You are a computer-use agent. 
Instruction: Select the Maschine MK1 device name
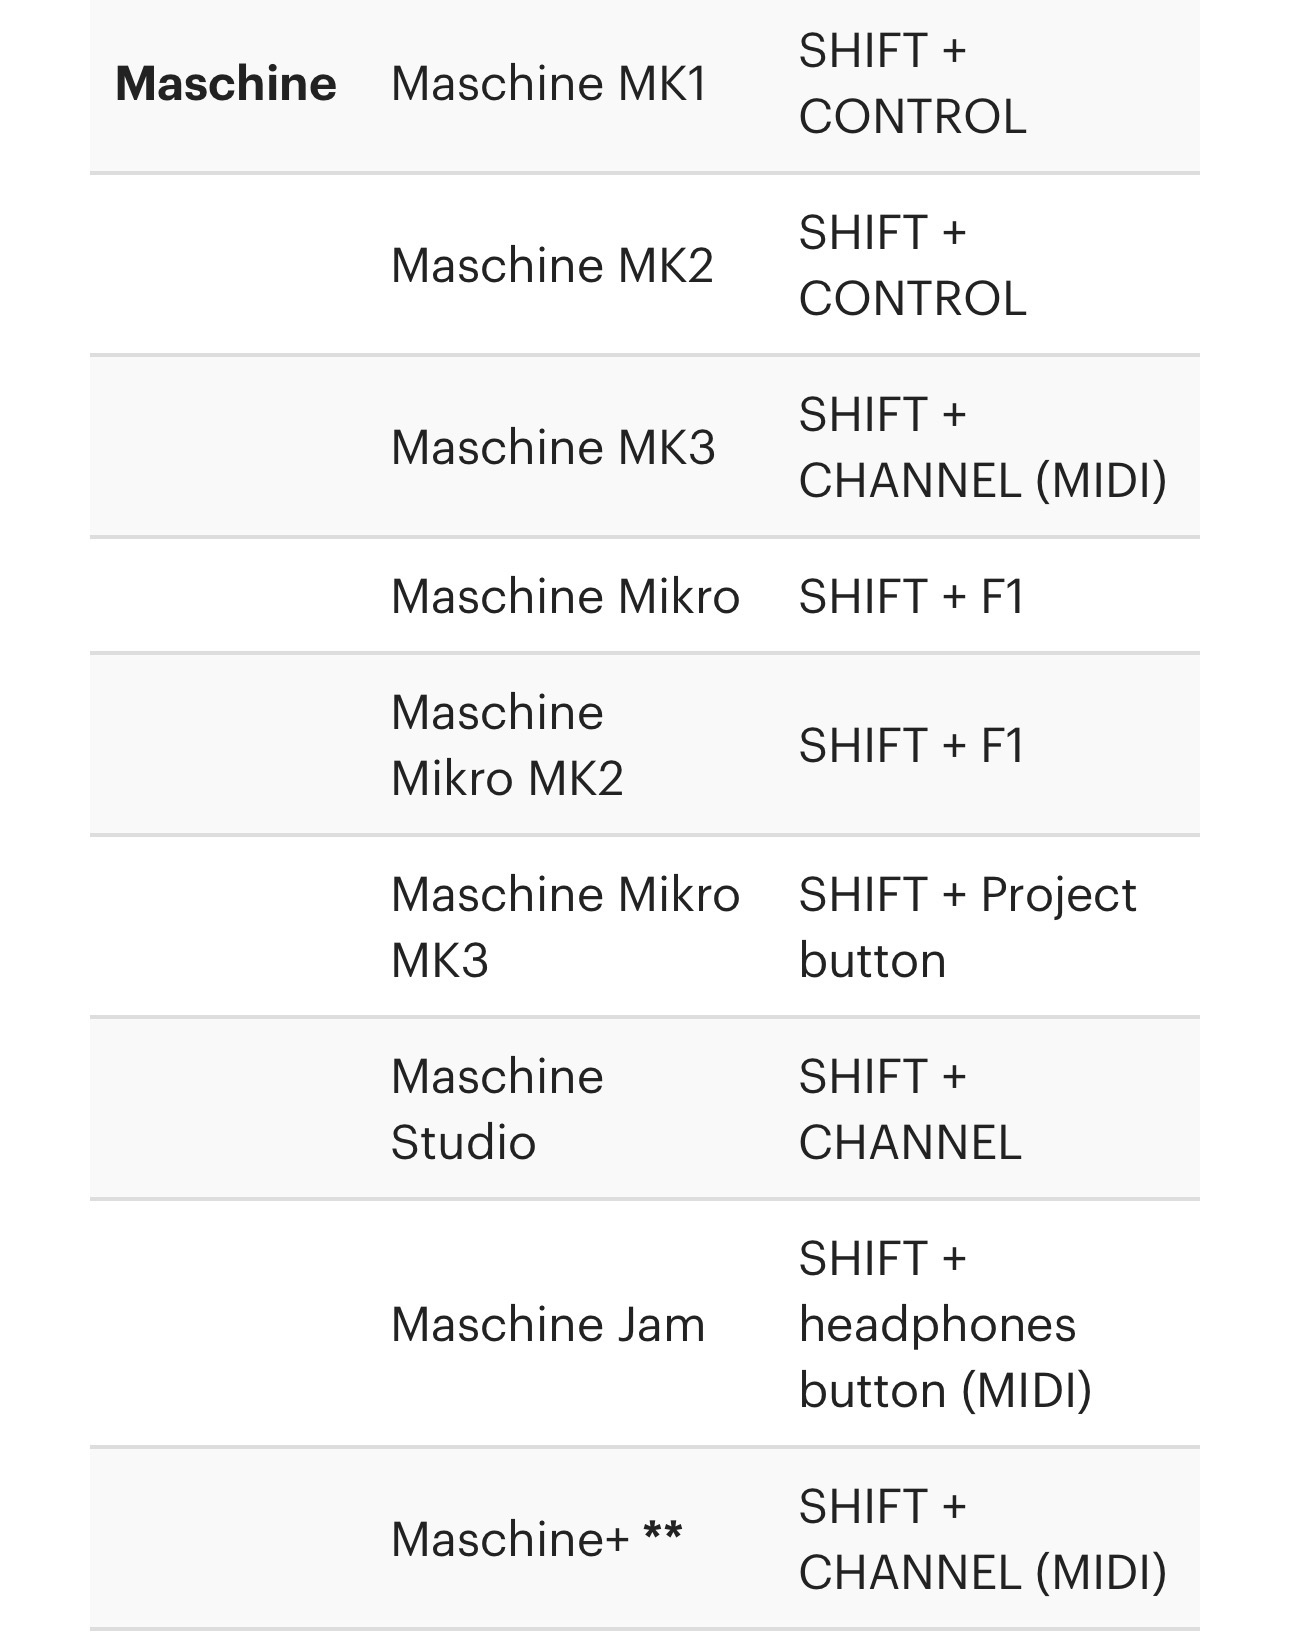[x=549, y=83]
